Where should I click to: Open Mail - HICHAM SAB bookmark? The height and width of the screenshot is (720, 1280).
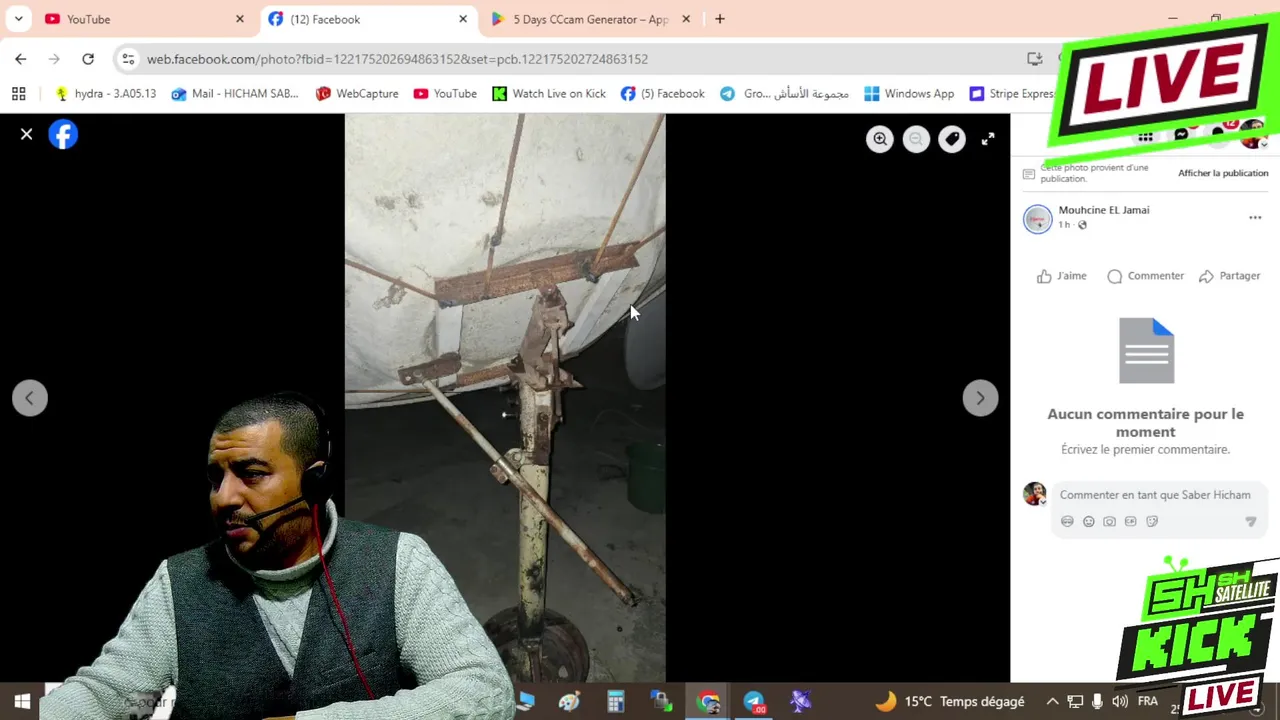(x=235, y=94)
